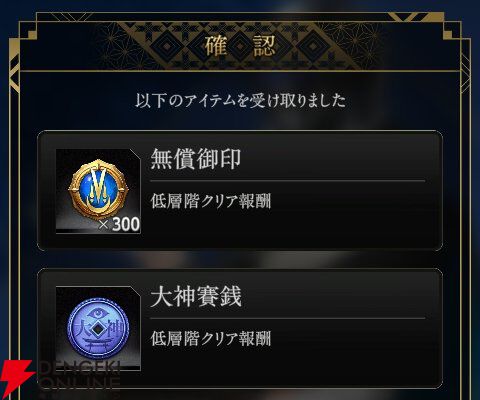Click the divider line below 大神賽銭 name
The image size is (480, 400).
click(x=288, y=318)
